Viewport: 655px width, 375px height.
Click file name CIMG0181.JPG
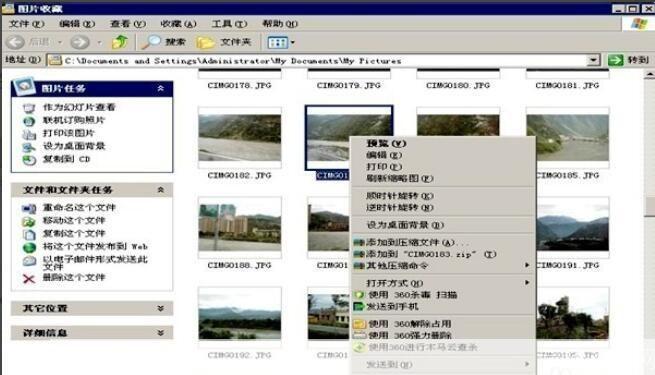tap(567, 86)
